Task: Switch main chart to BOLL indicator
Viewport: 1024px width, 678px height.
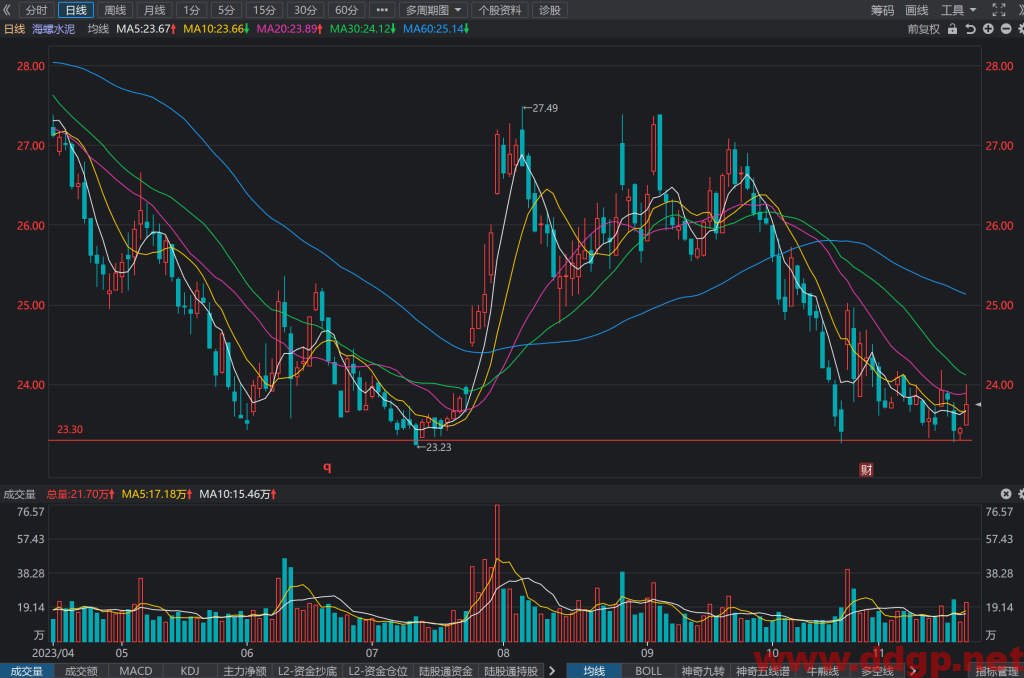Action: point(648,671)
